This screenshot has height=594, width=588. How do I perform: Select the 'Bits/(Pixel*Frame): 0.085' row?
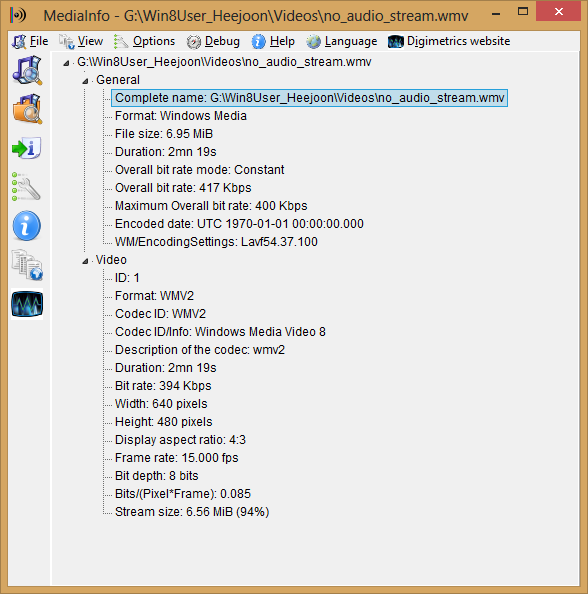pyautogui.click(x=183, y=494)
